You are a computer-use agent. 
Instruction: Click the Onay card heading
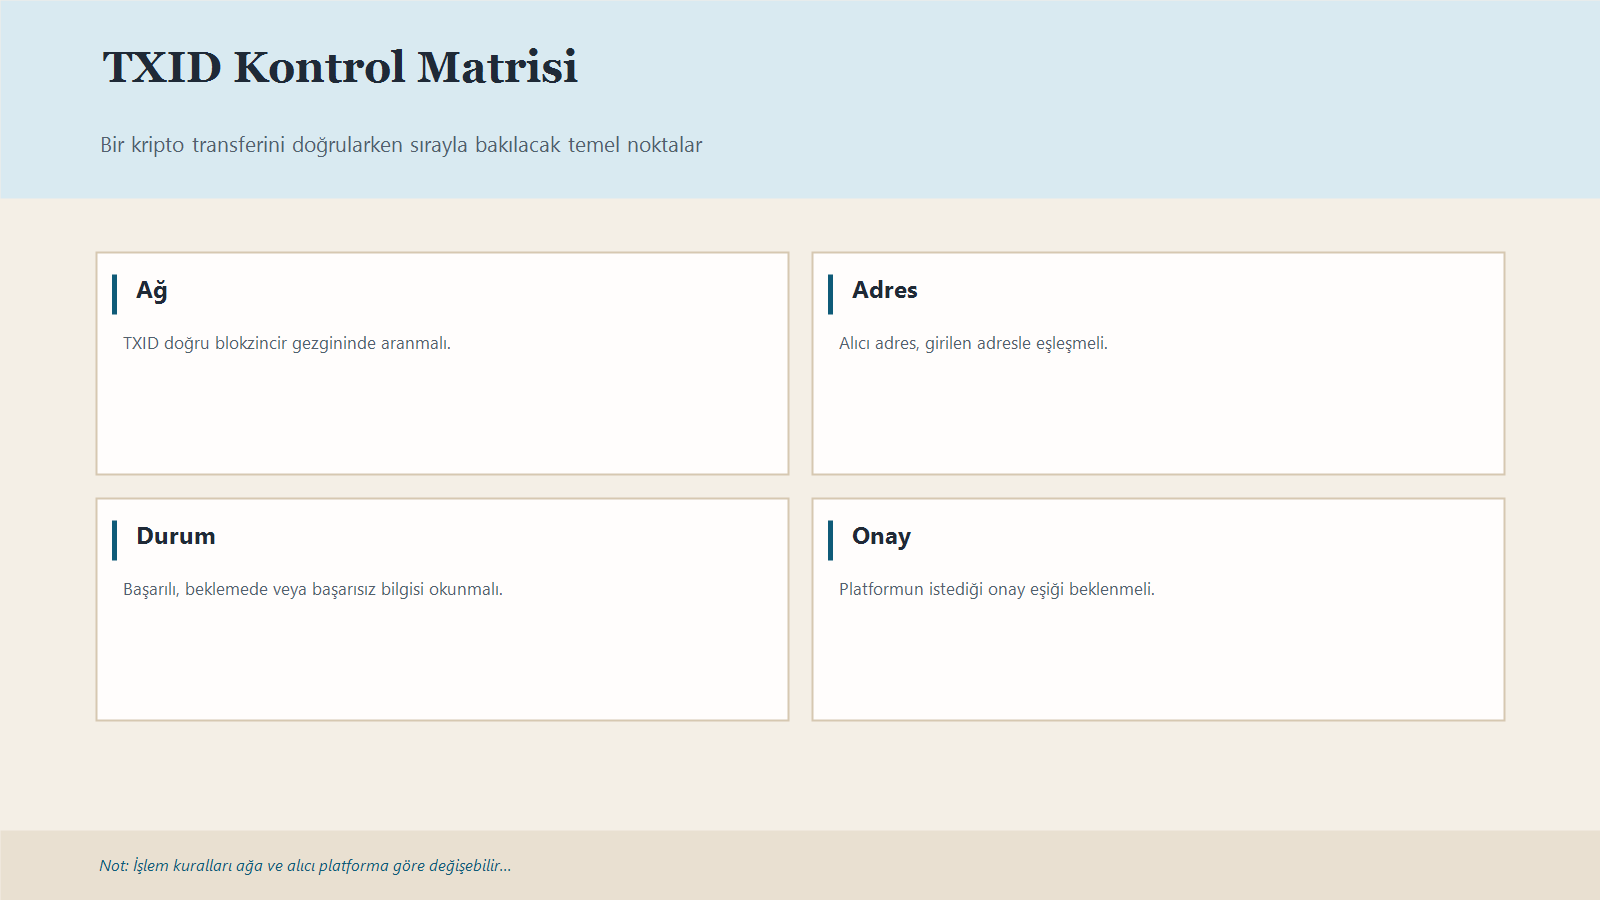tap(881, 536)
